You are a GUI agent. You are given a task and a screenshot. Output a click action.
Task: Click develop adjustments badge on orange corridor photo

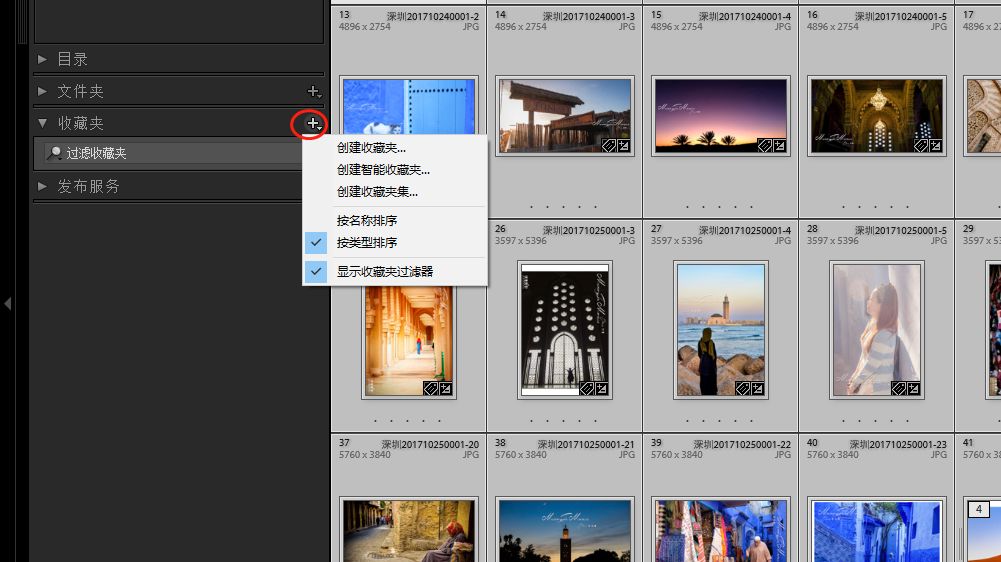pyautogui.click(x=446, y=388)
